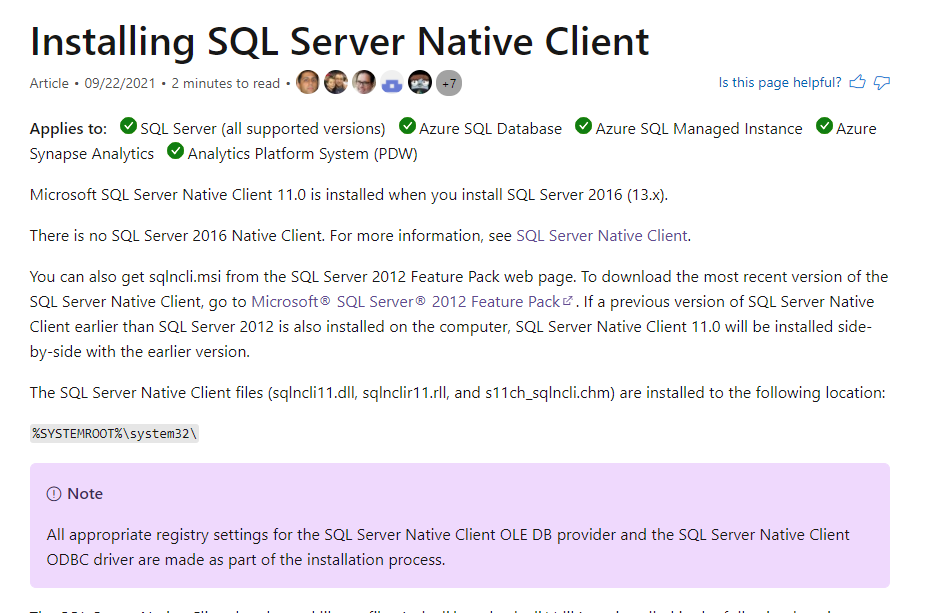Show the +7 additional contributors

[x=449, y=83]
